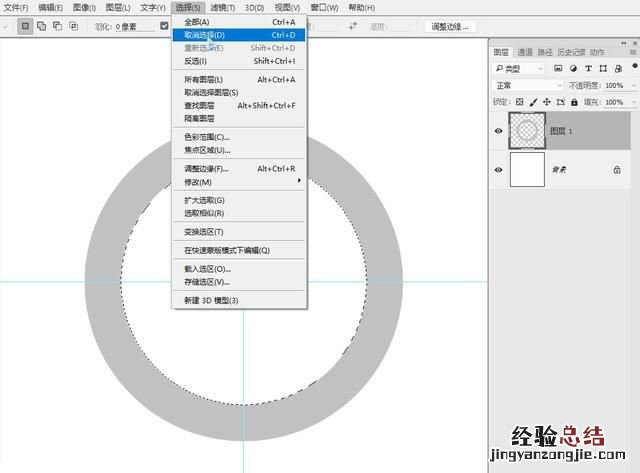Select the Intersect with Selection icon
The height and width of the screenshot is (473, 640).
click(x=74, y=26)
